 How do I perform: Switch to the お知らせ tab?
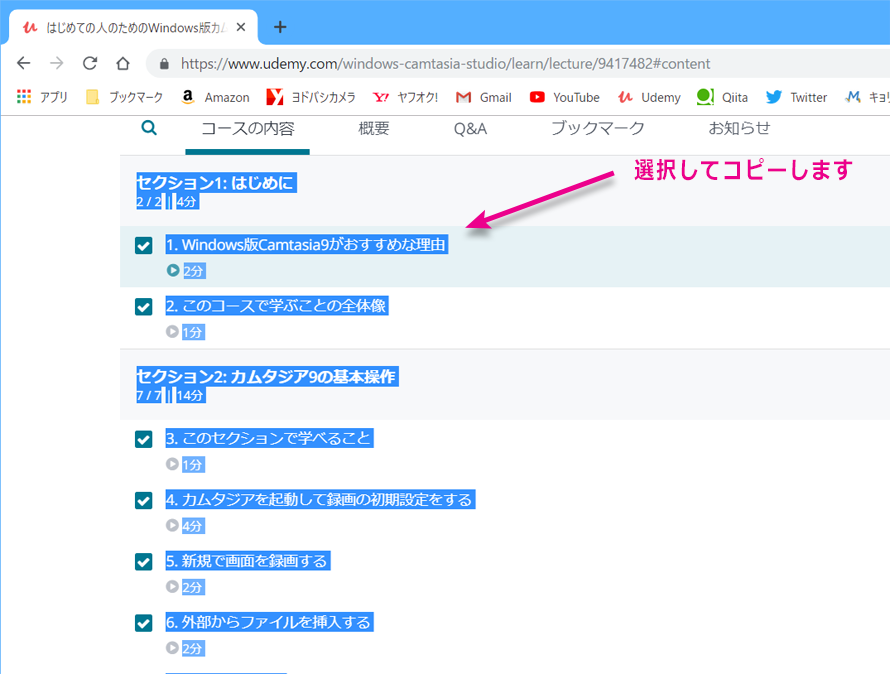(739, 128)
